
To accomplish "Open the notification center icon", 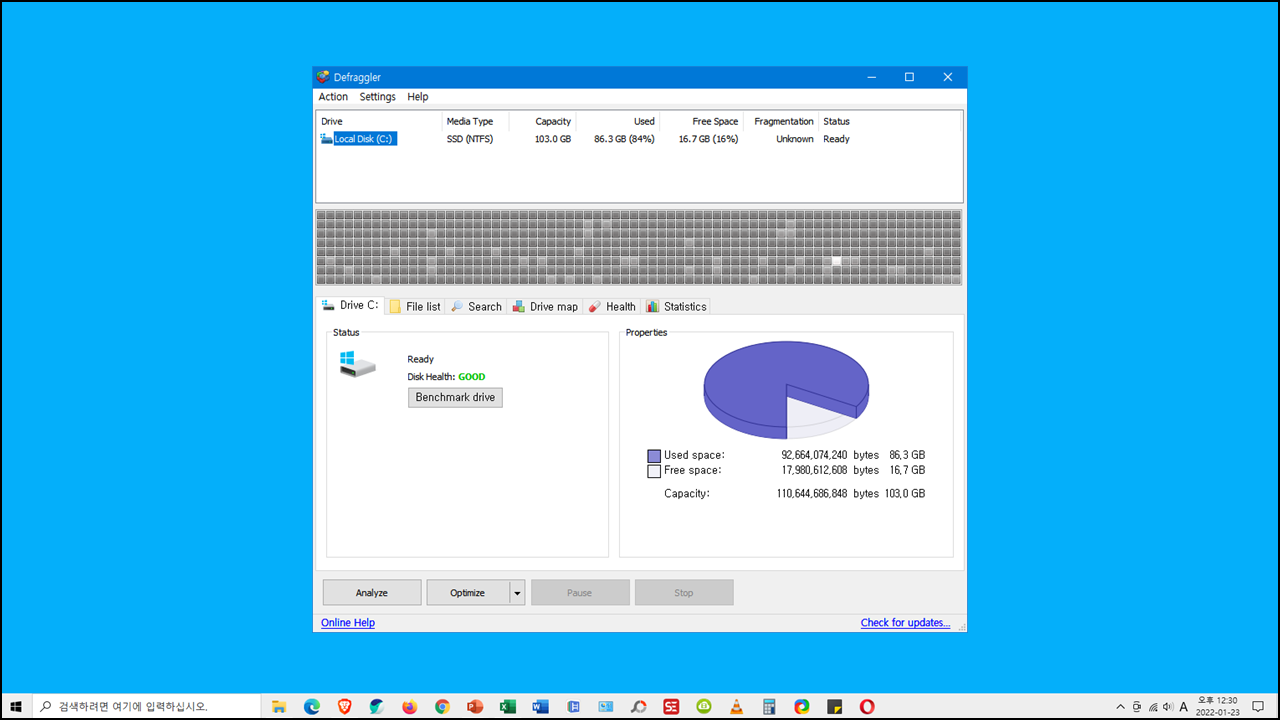I will (1258, 706).
